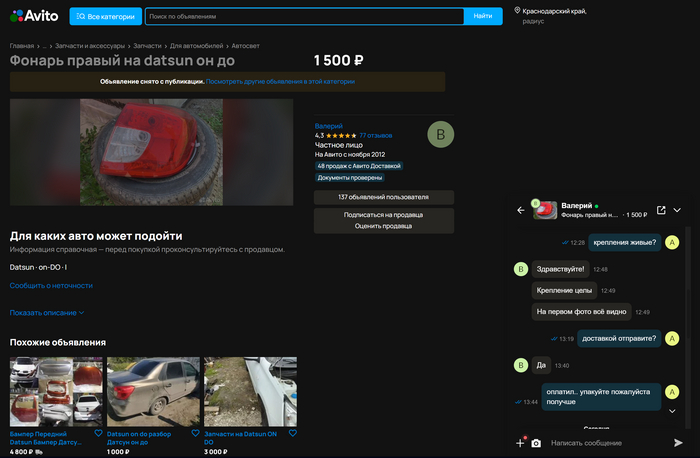Click the message Здравствуйте!
Viewport: 700px width, 458px height.
560,269
